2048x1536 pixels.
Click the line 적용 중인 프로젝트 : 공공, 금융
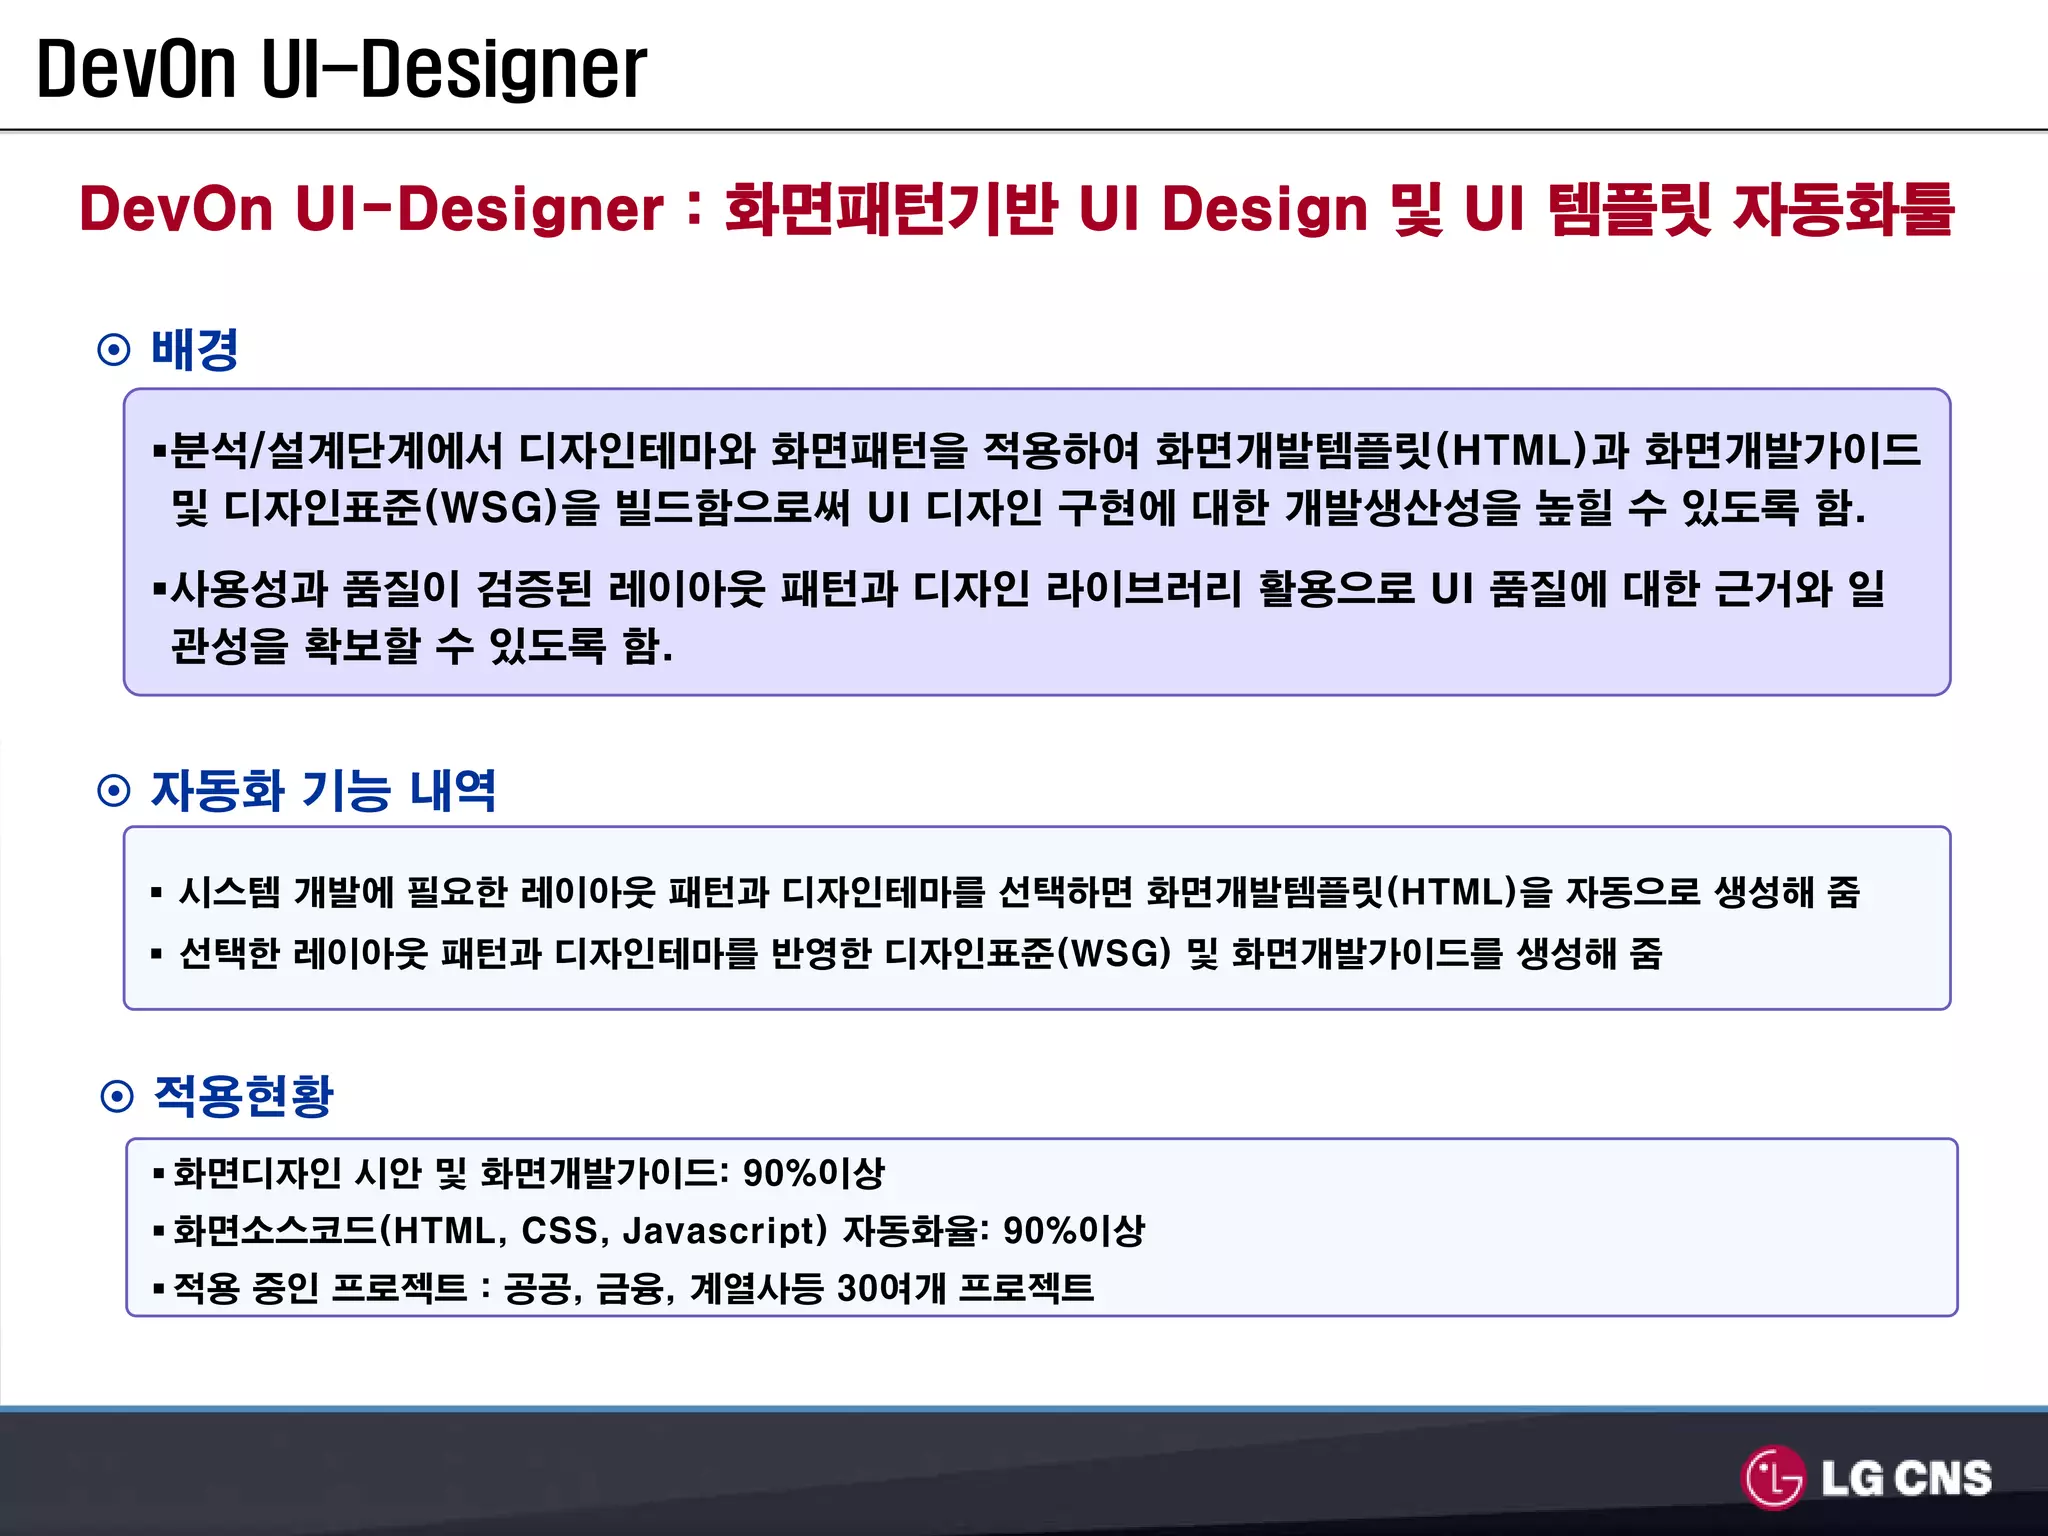tap(624, 1288)
